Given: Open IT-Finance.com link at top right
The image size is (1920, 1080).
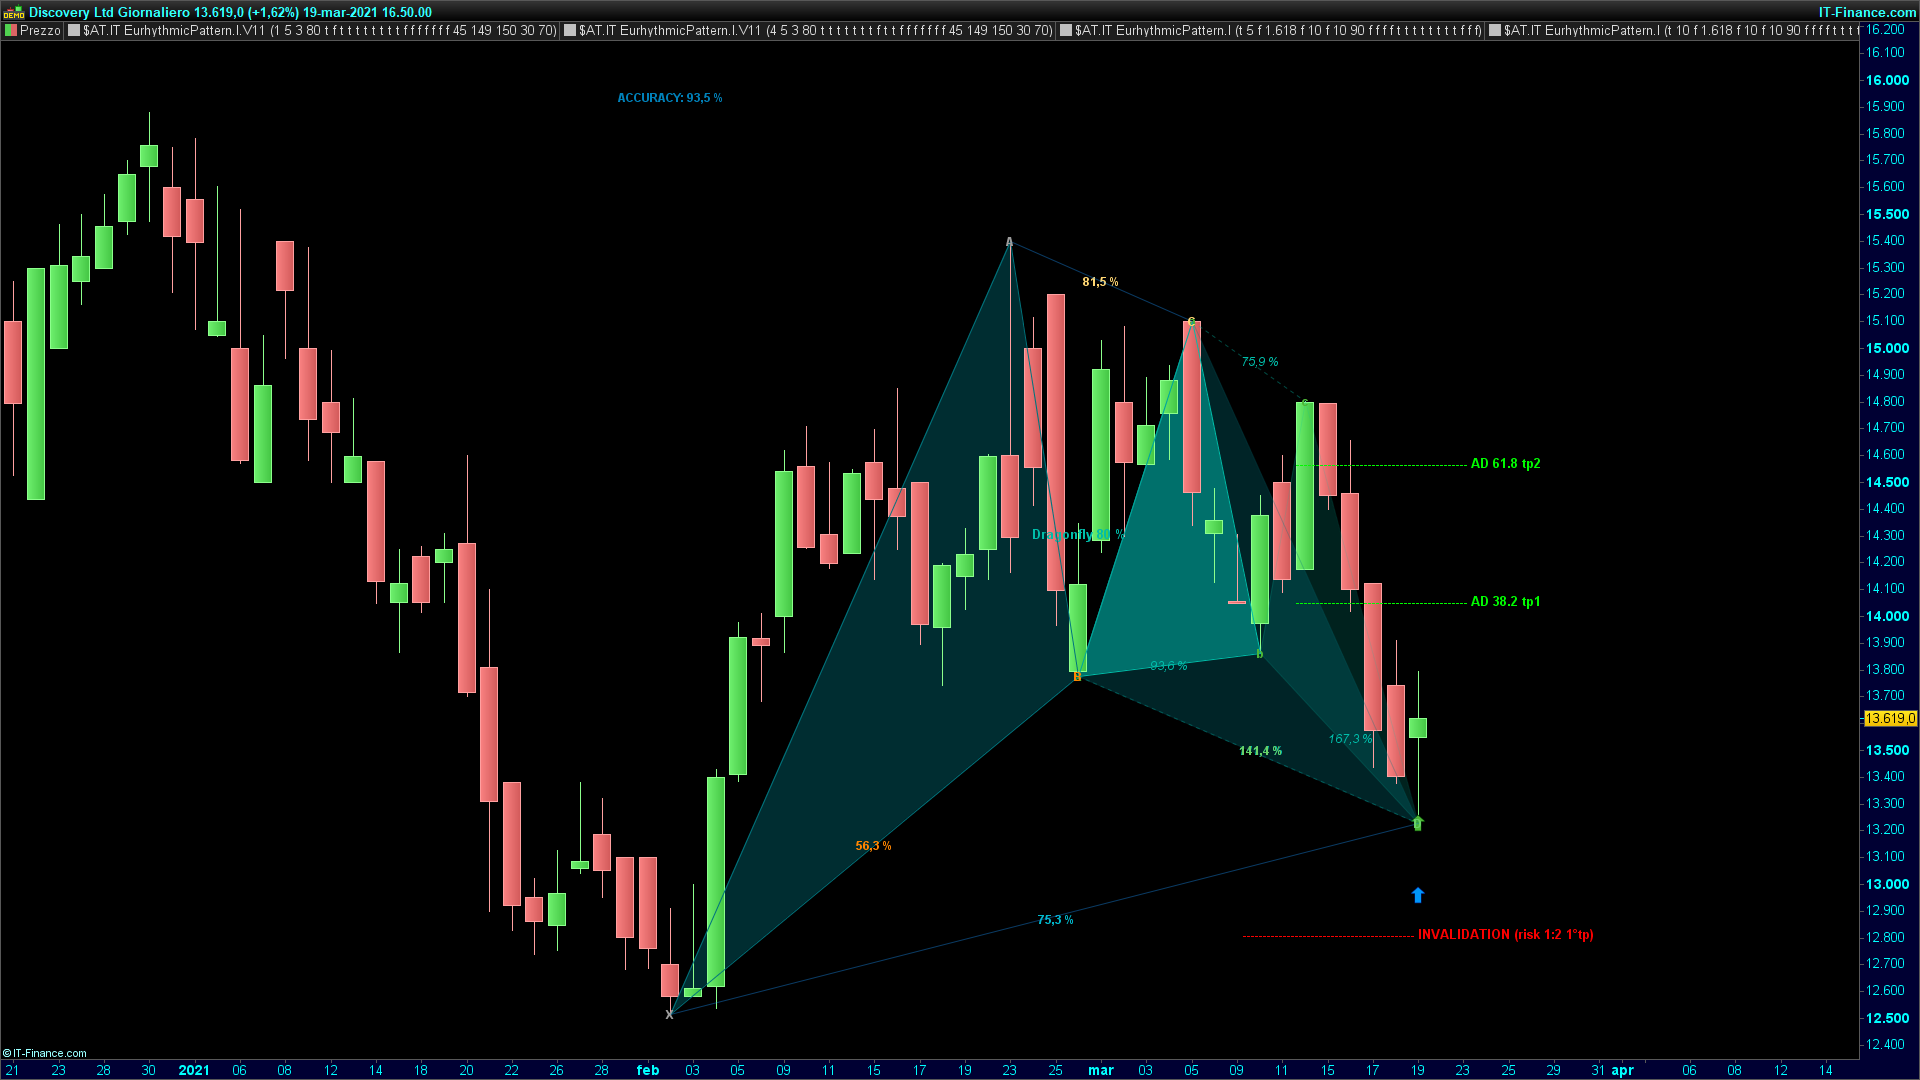Looking at the screenshot, I should (x=1866, y=13).
